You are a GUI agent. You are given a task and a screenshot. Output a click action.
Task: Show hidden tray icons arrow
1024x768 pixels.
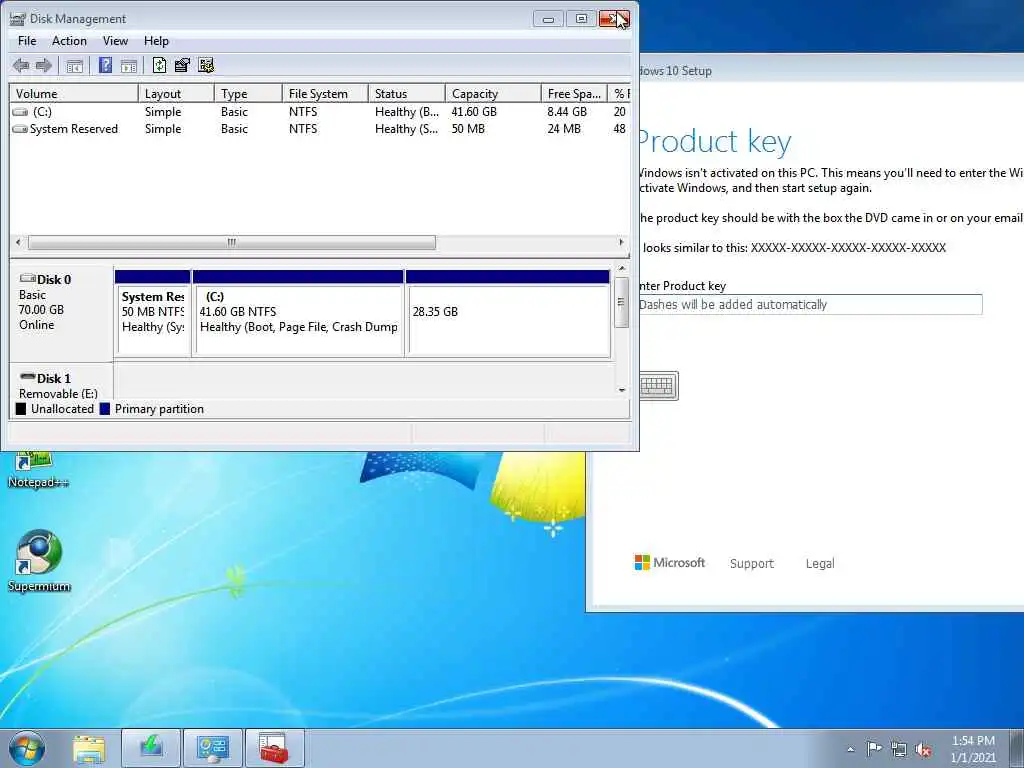(850, 749)
